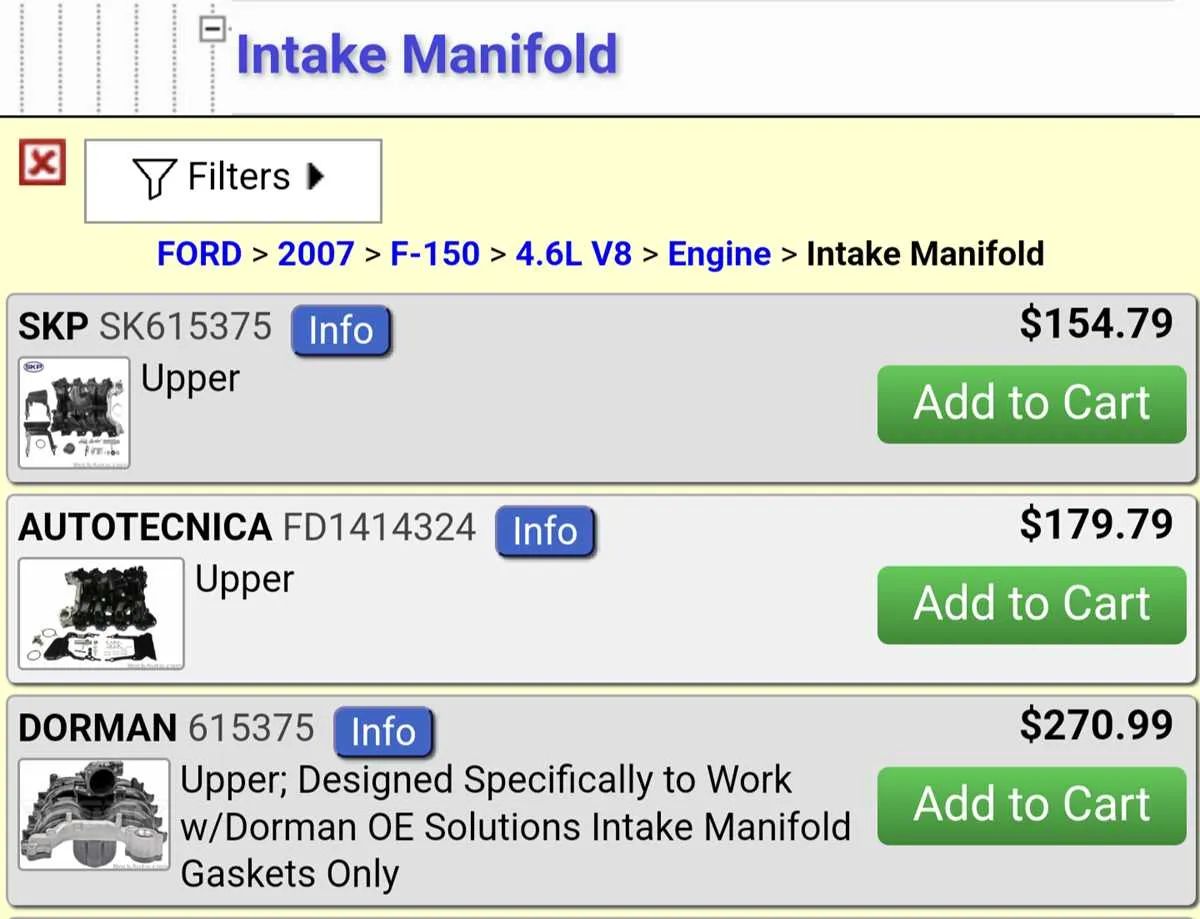The height and width of the screenshot is (919, 1200).
Task: Add SKP manifold to cart
Action: tap(1032, 404)
